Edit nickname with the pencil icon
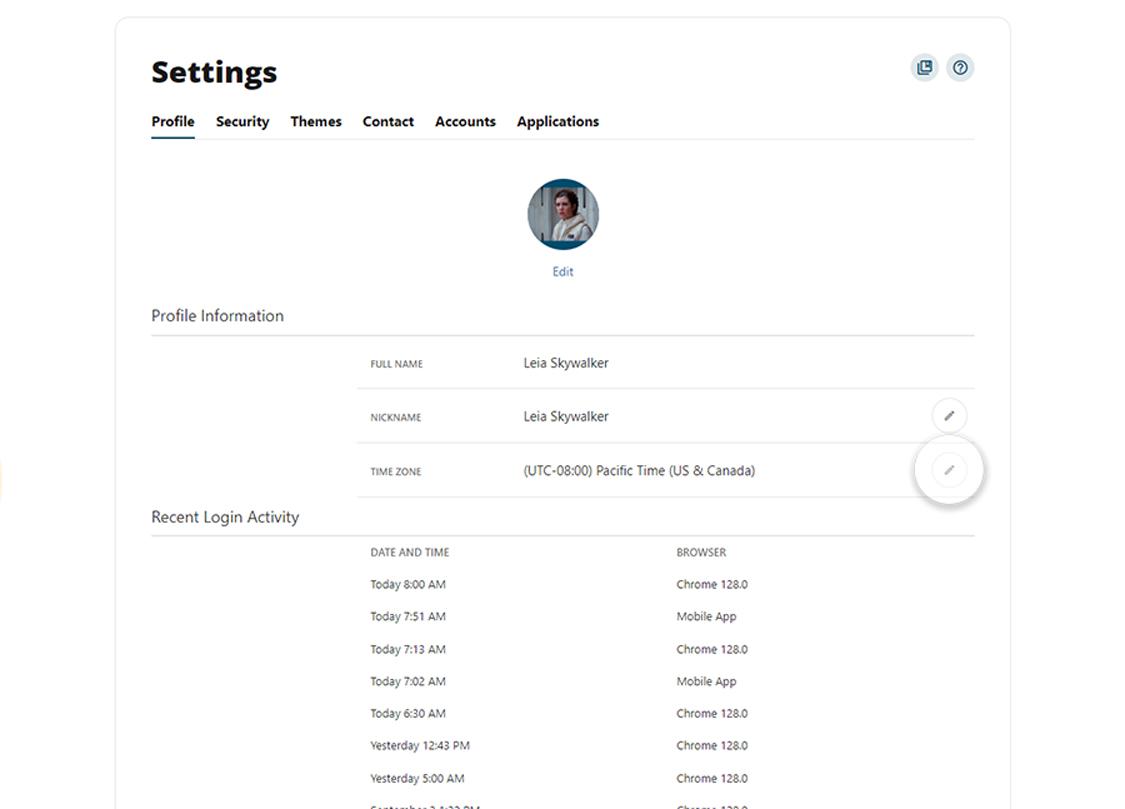Screen dimensions: 1125x809 coord(949,416)
